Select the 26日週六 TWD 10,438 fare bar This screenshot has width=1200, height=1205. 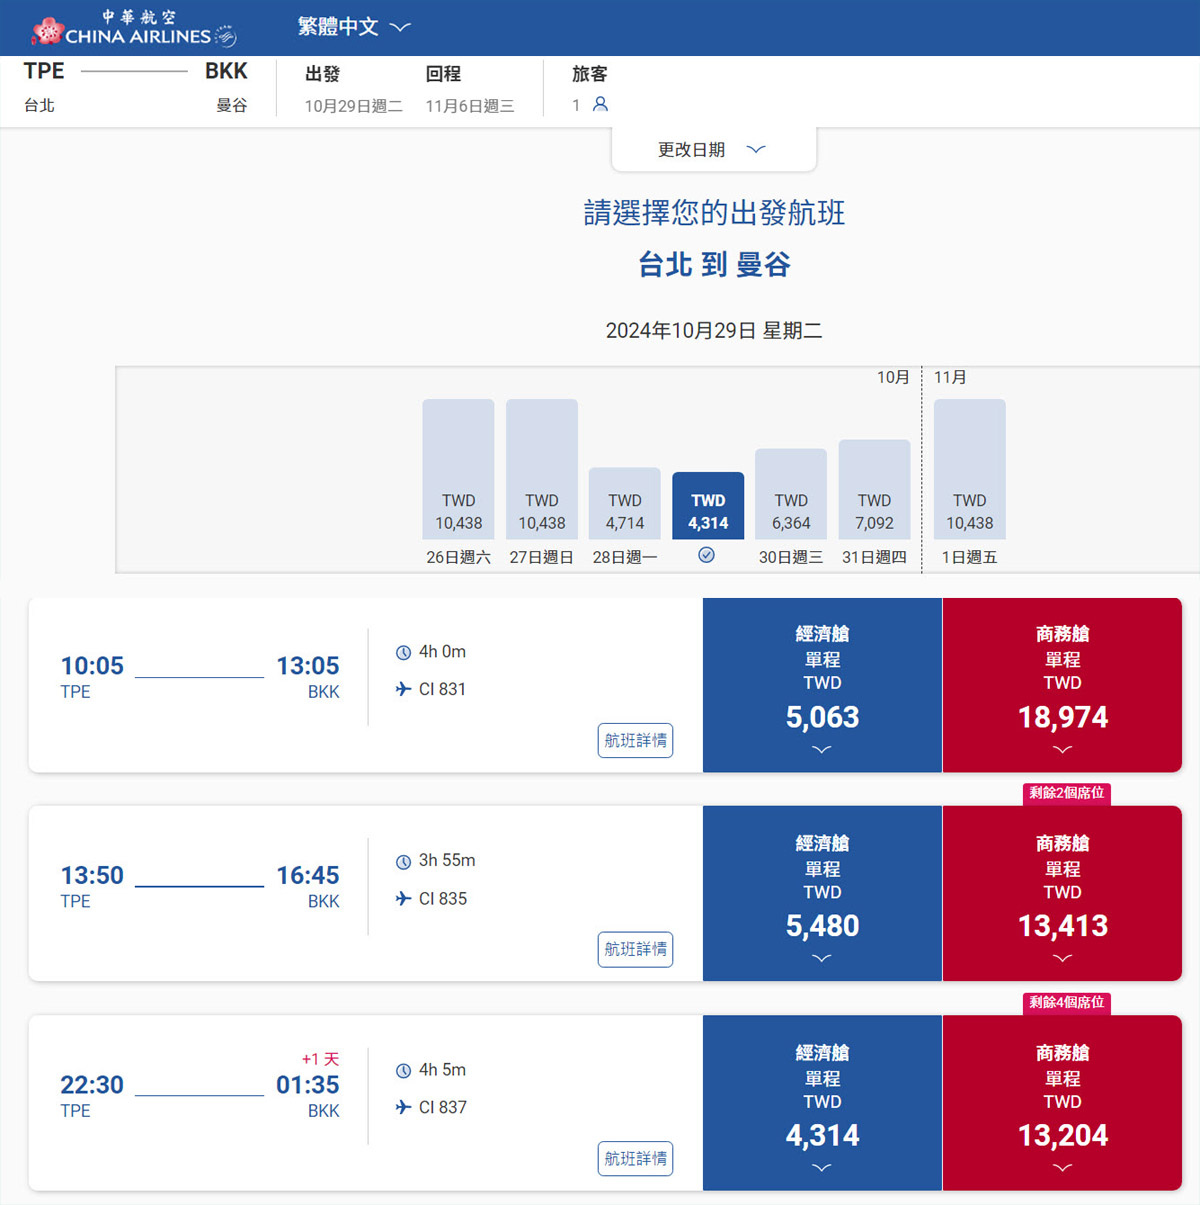click(458, 469)
